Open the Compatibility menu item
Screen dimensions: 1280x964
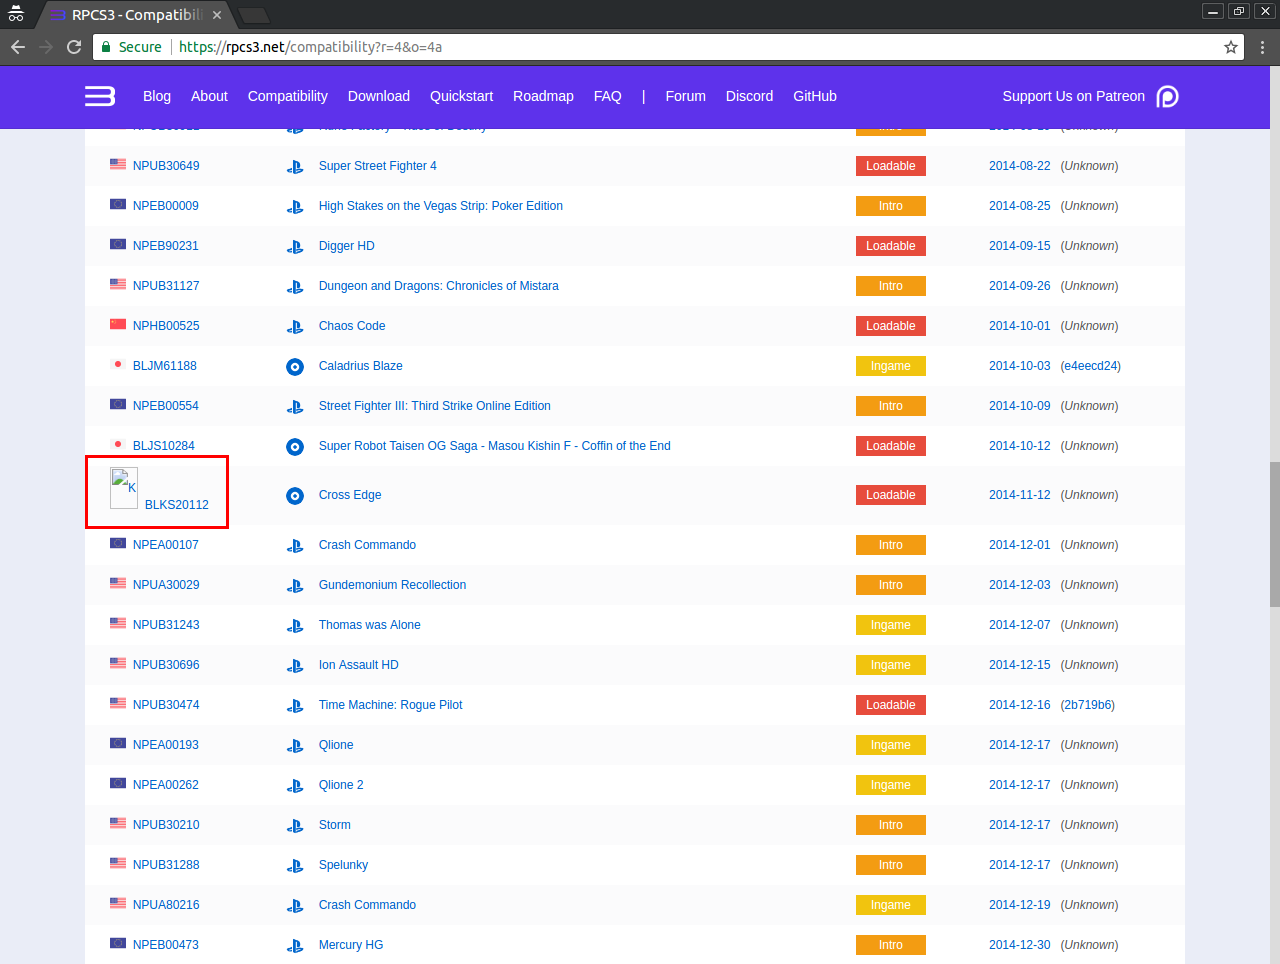287,96
